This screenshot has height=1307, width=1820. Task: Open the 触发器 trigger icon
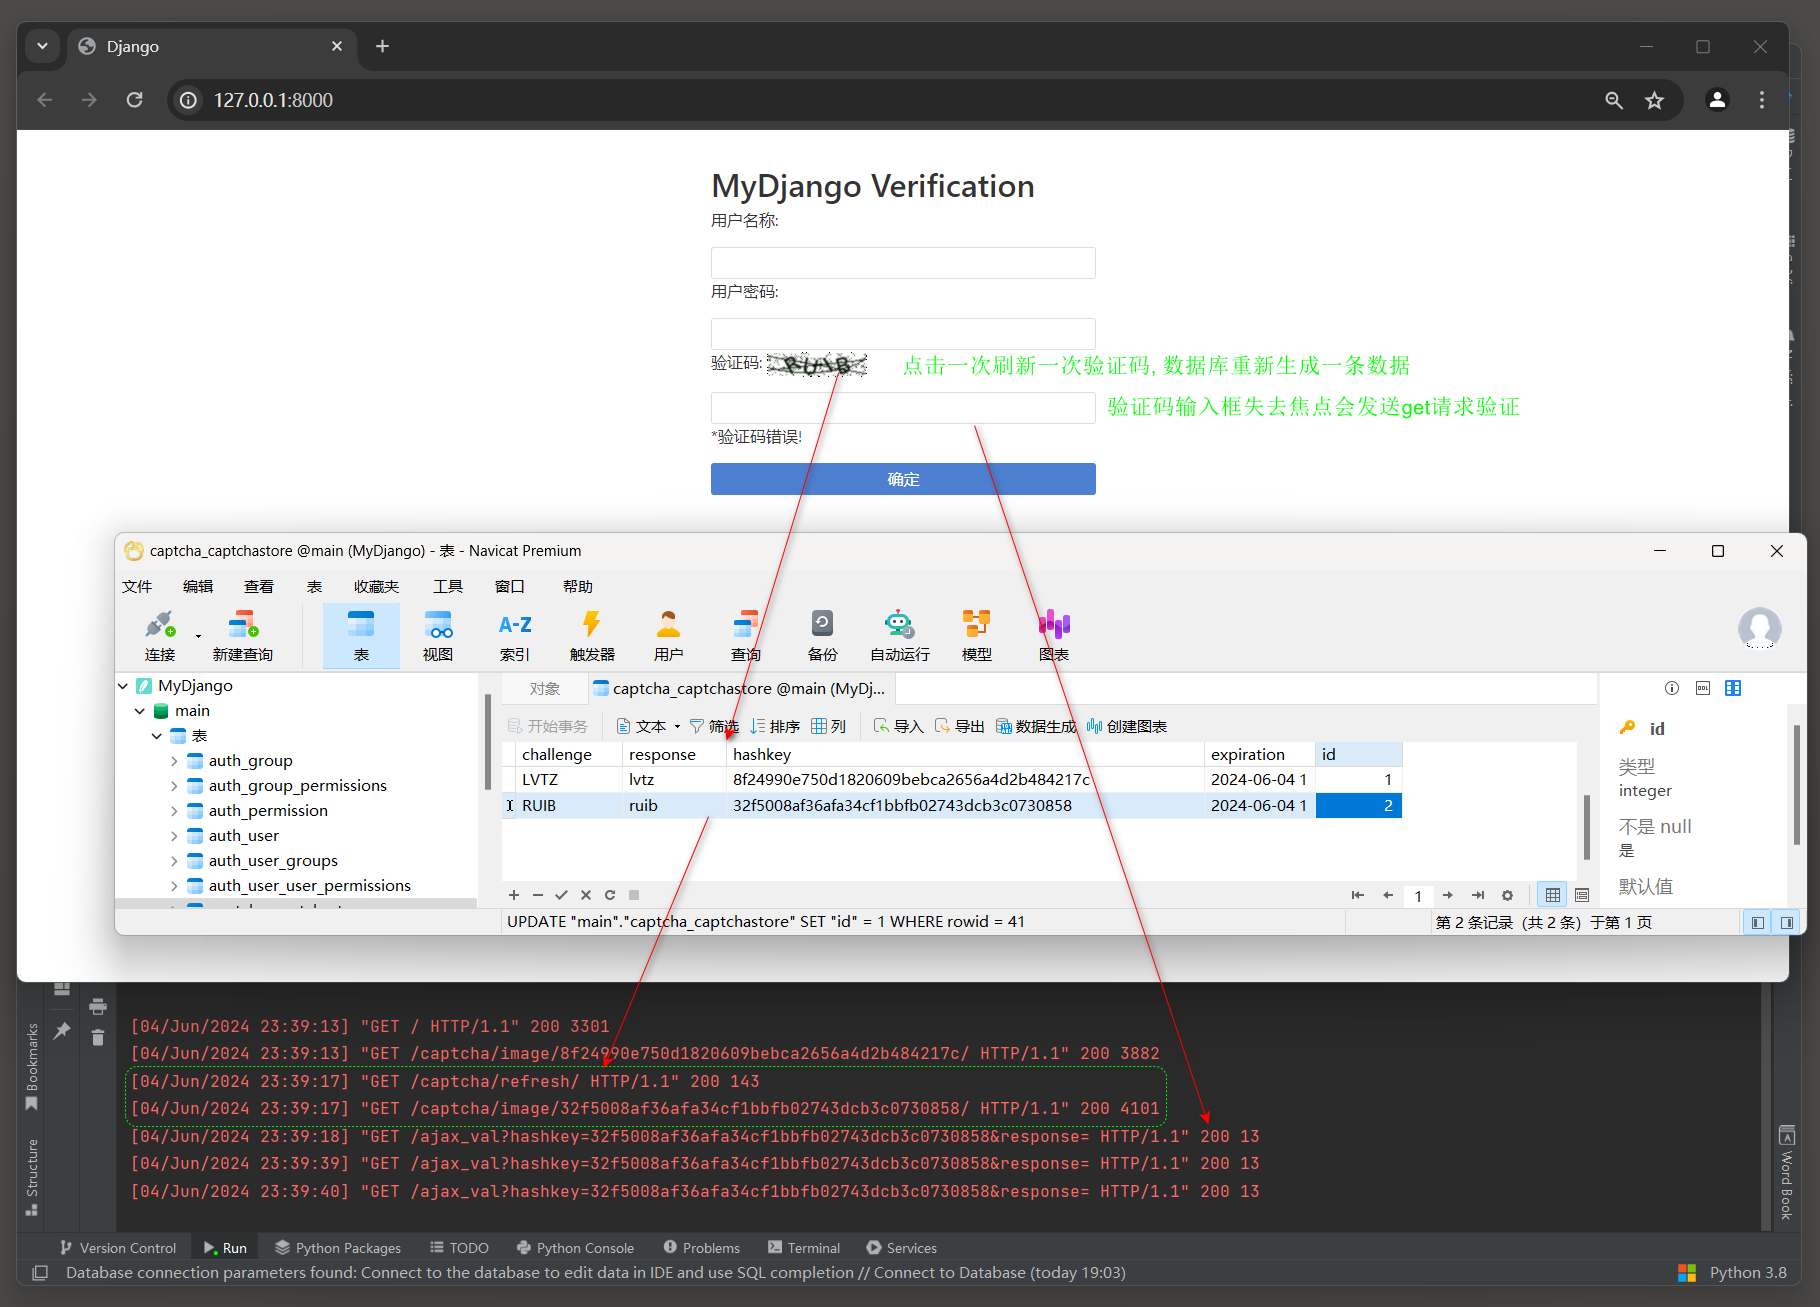(592, 635)
